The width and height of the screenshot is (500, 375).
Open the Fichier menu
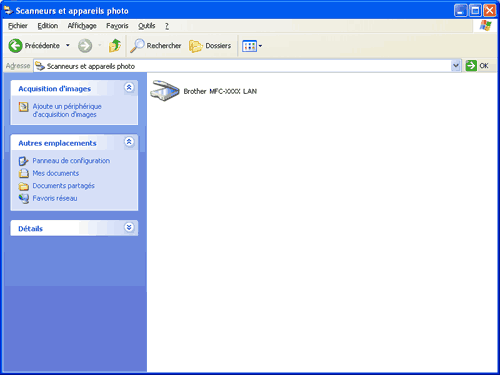[x=18, y=26]
